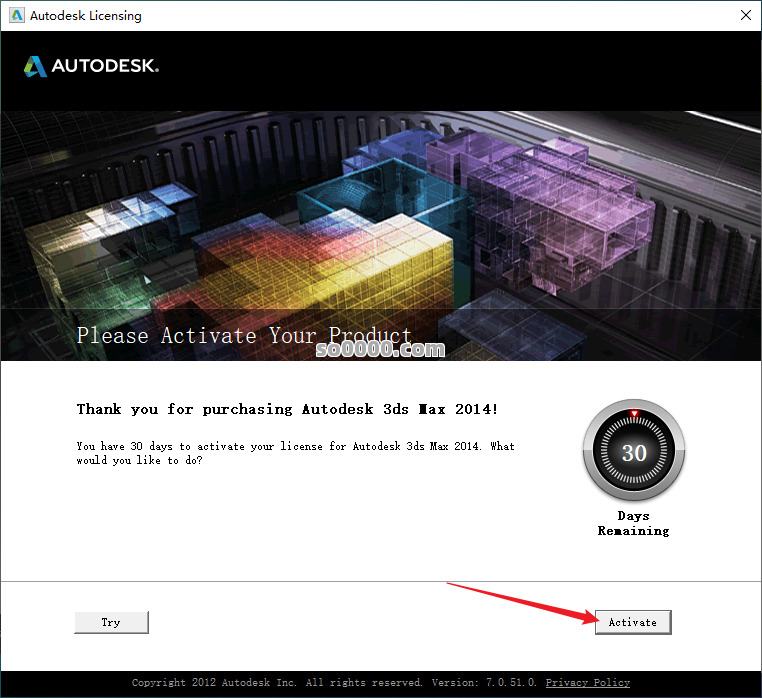Click the red arrow pointing to Activate
Screen dimensions: 762x698
[x=524, y=603]
